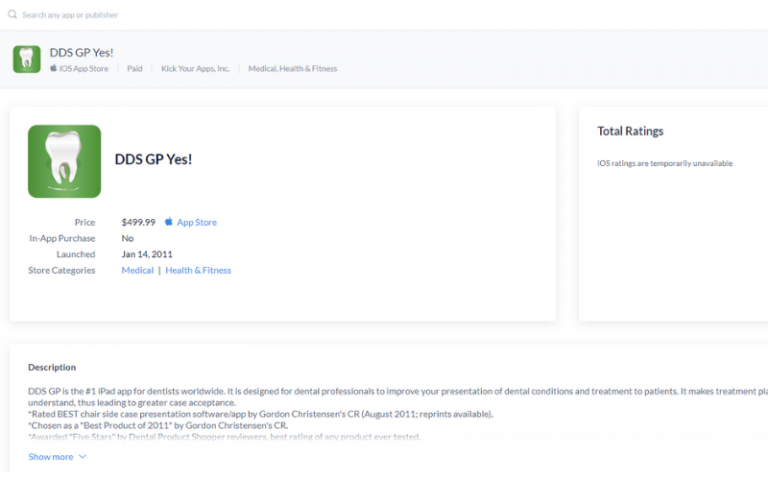Click the Description section heading
Viewport: 768px width, 480px height.
click(52, 367)
